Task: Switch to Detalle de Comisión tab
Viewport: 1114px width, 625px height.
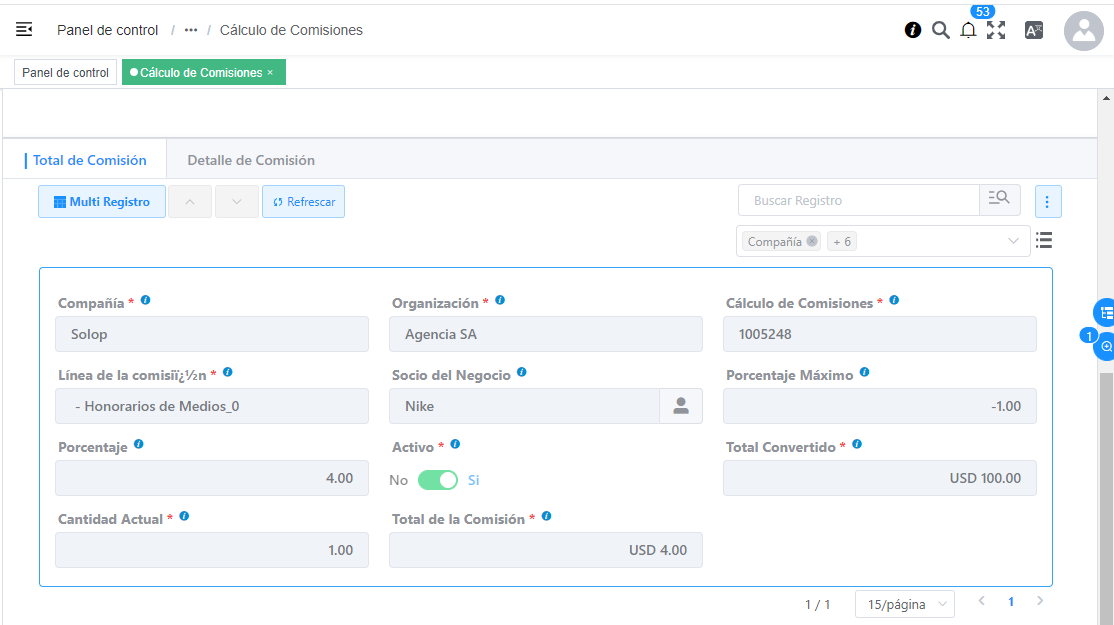Action: click(251, 160)
